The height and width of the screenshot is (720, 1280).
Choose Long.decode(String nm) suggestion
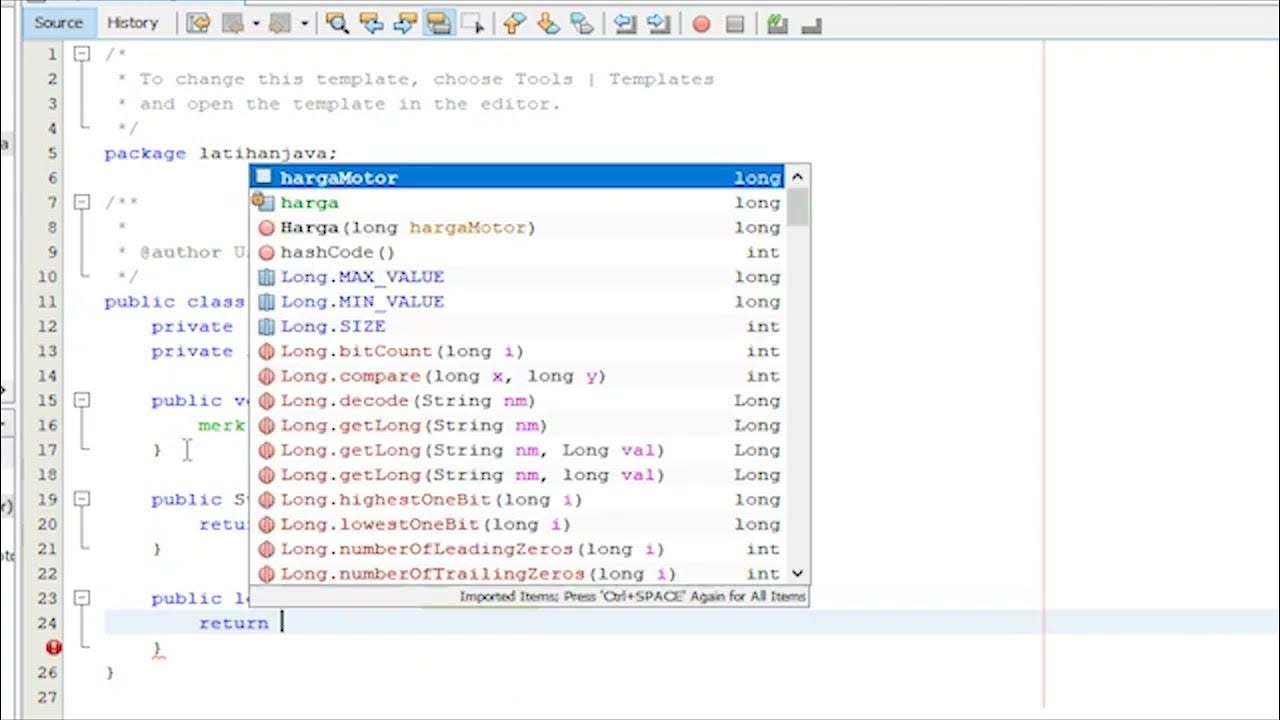click(x=518, y=401)
